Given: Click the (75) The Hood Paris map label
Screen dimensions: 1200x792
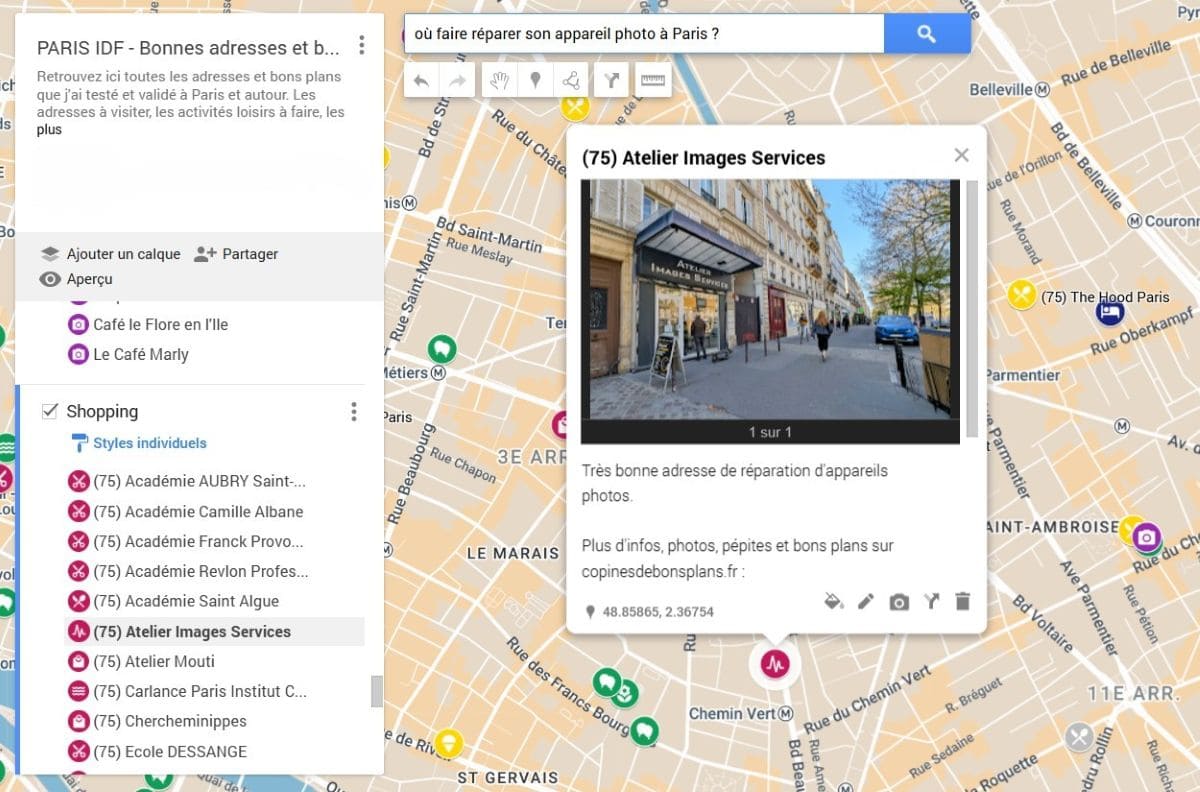Looking at the screenshot, I should 1105,297.
